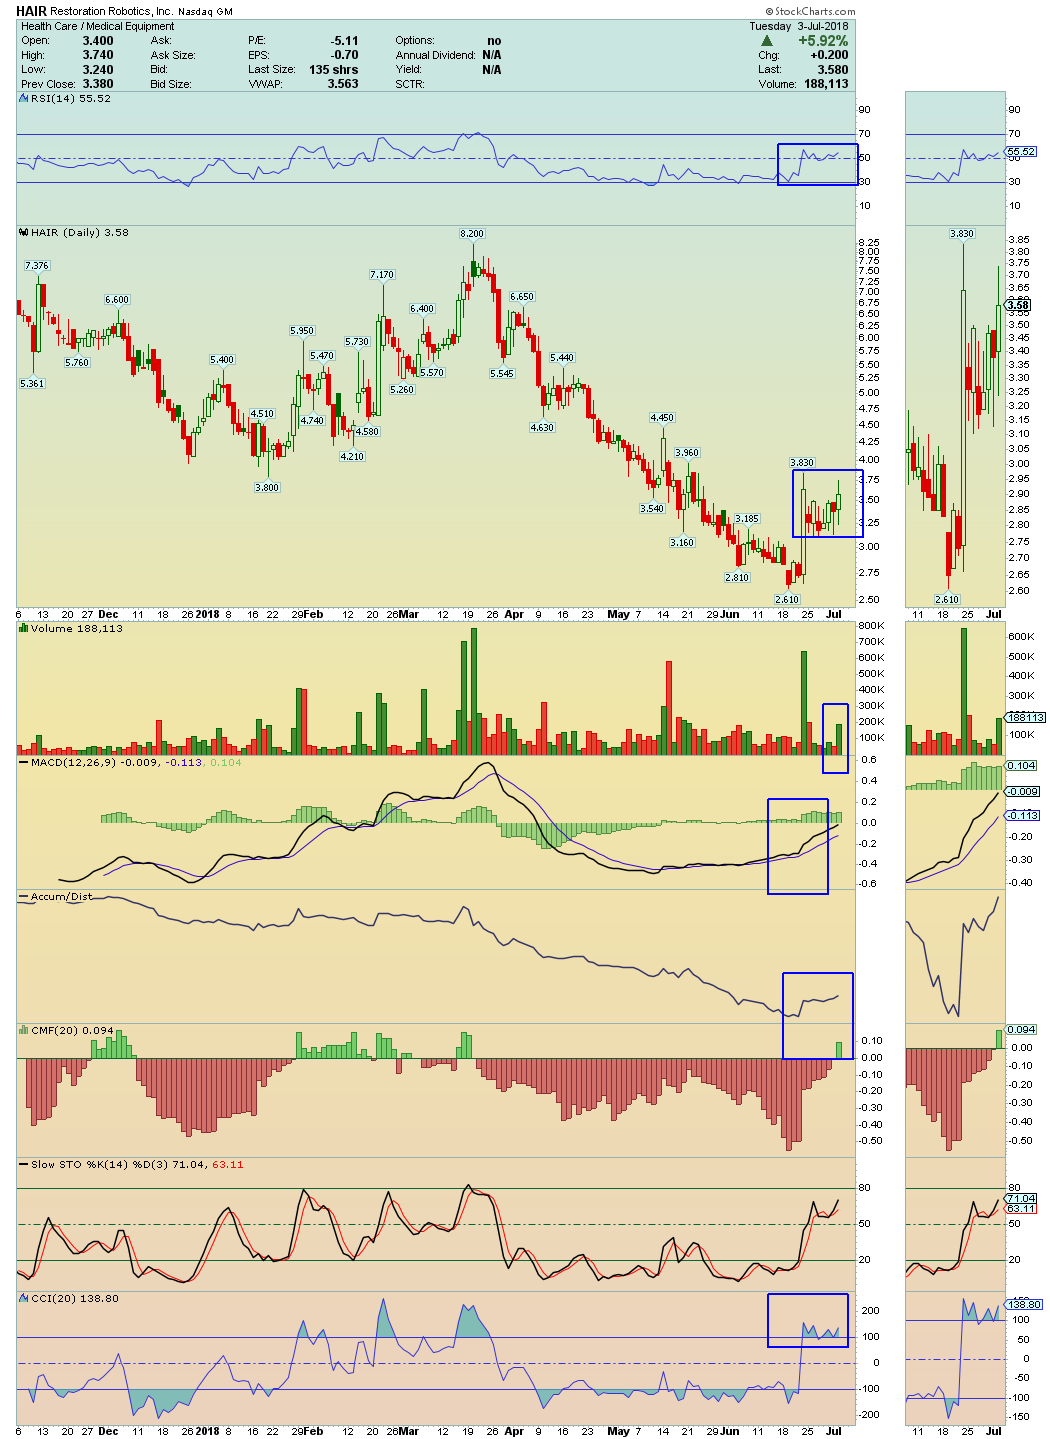
Task: Select the Prev Close value 3.380
Action: [98, 84]
